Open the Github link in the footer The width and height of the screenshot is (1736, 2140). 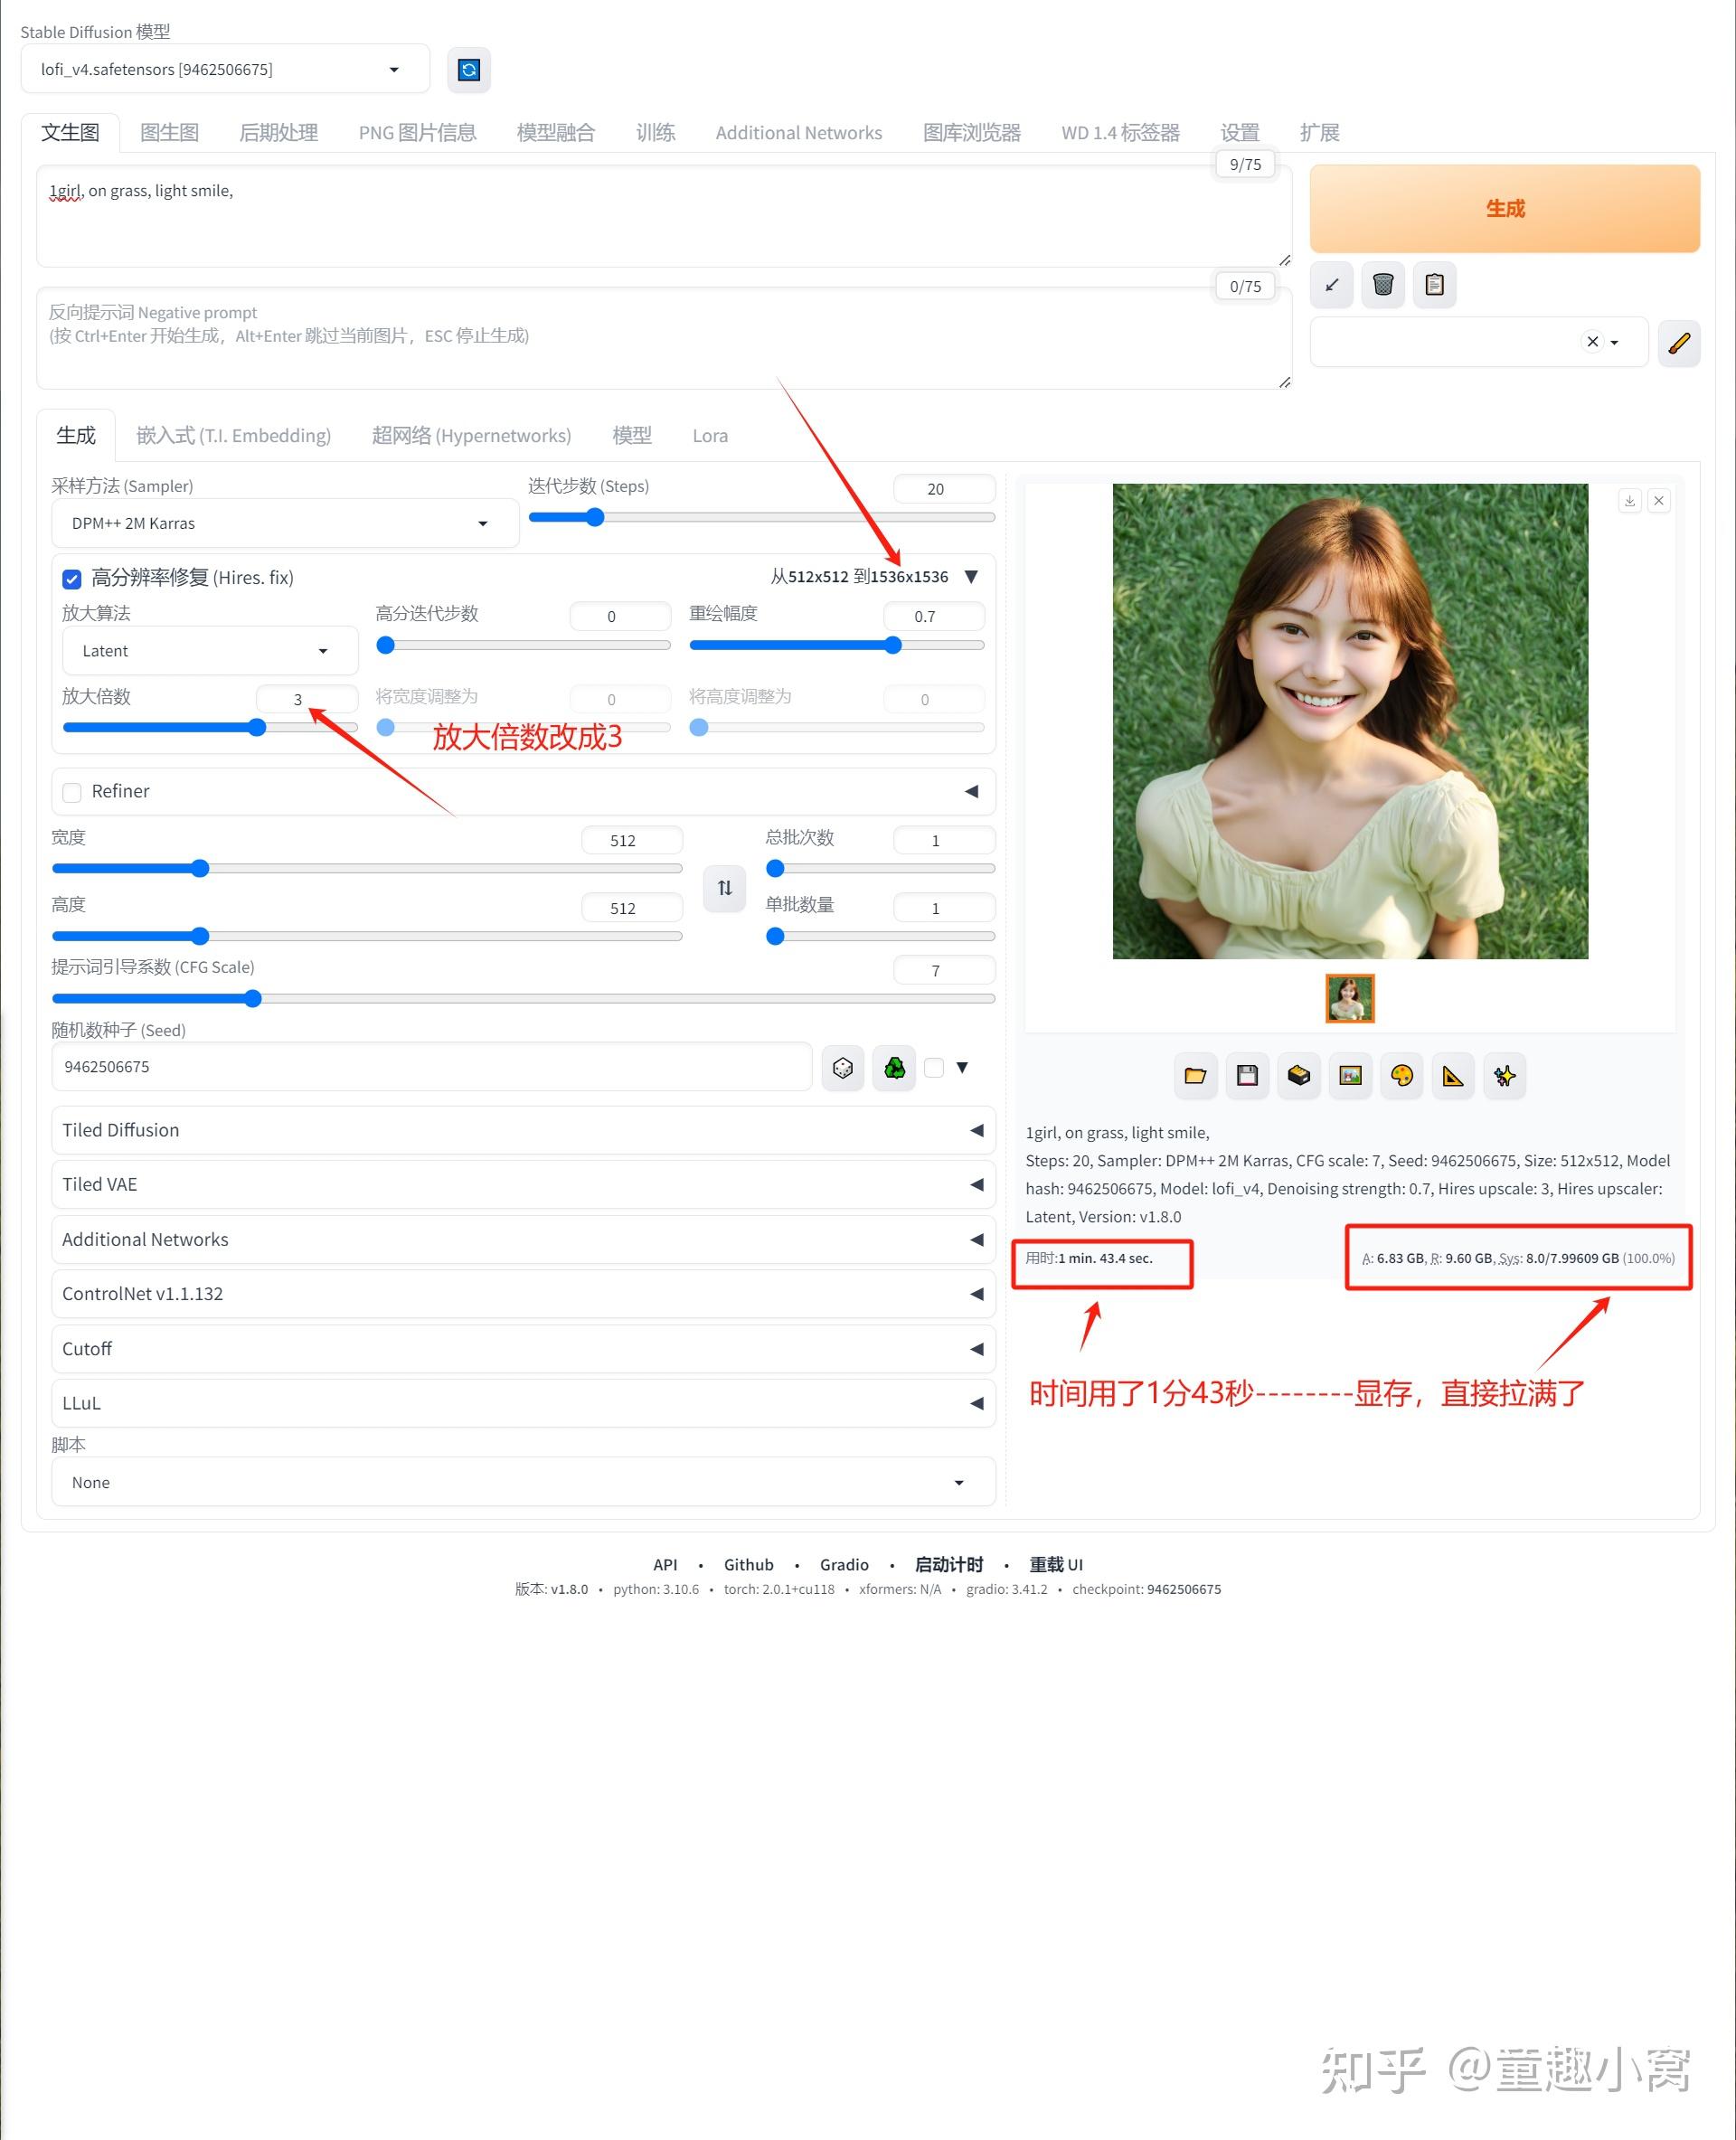[749, 1564]
